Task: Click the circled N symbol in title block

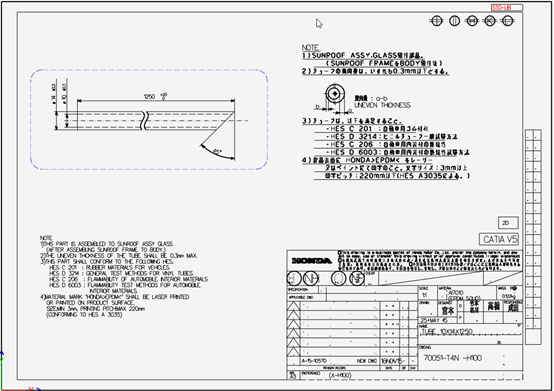Action: (310, 279)
